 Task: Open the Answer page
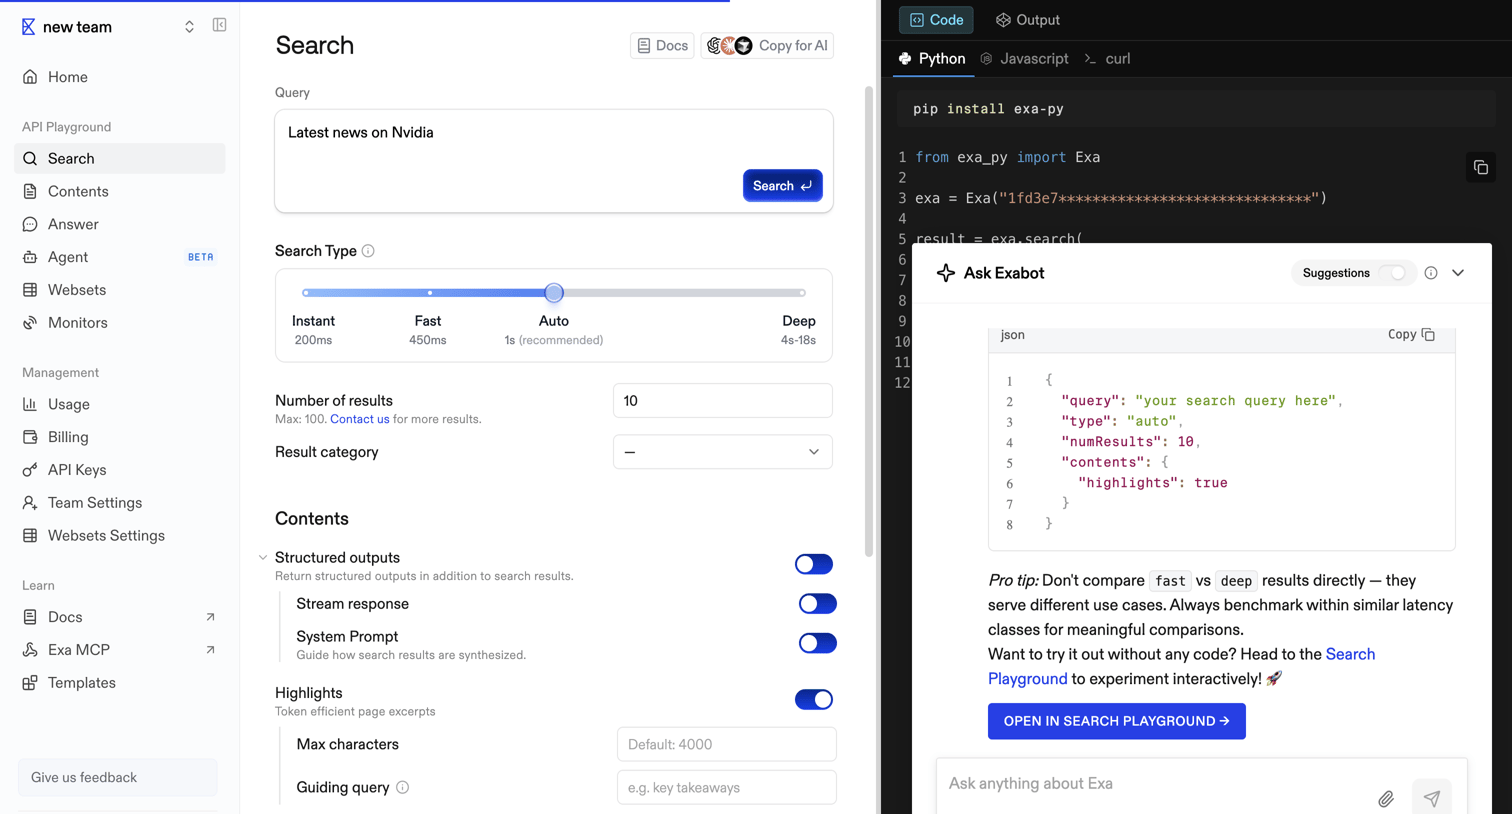coord(119,224)
